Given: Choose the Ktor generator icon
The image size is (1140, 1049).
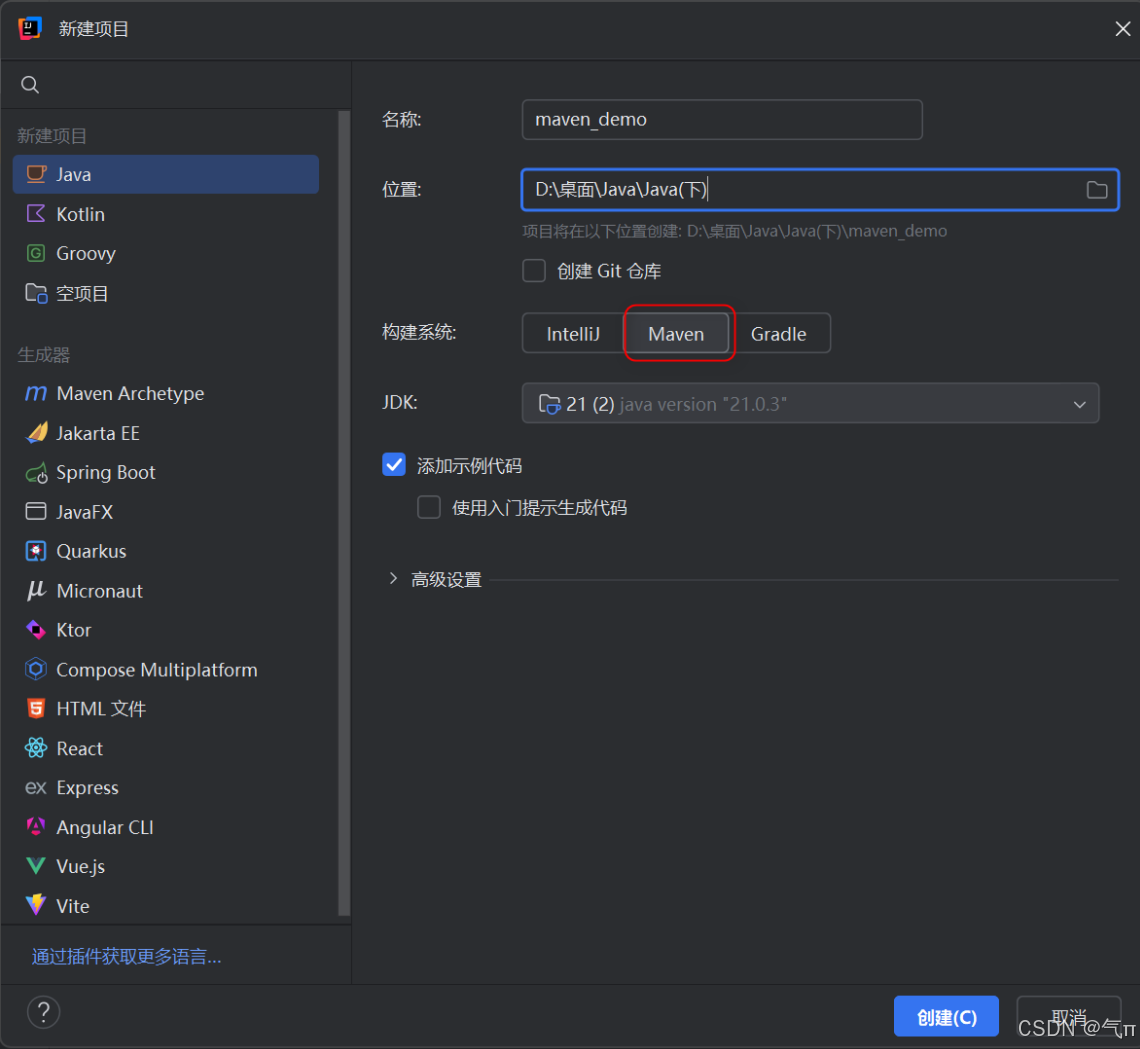Looking at the screenshot, I should click(36, 630).
